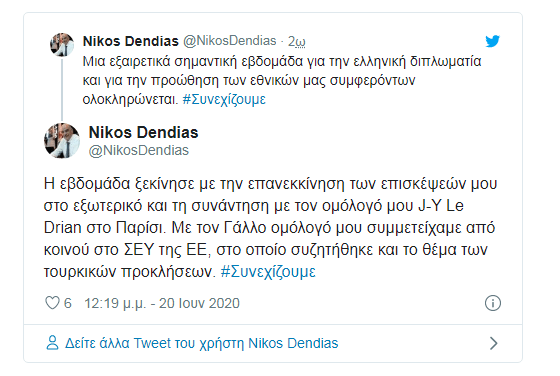The image size is (560, 376).
Task: Click the thread connector line between avatars
Action: [x=62, y=90]
